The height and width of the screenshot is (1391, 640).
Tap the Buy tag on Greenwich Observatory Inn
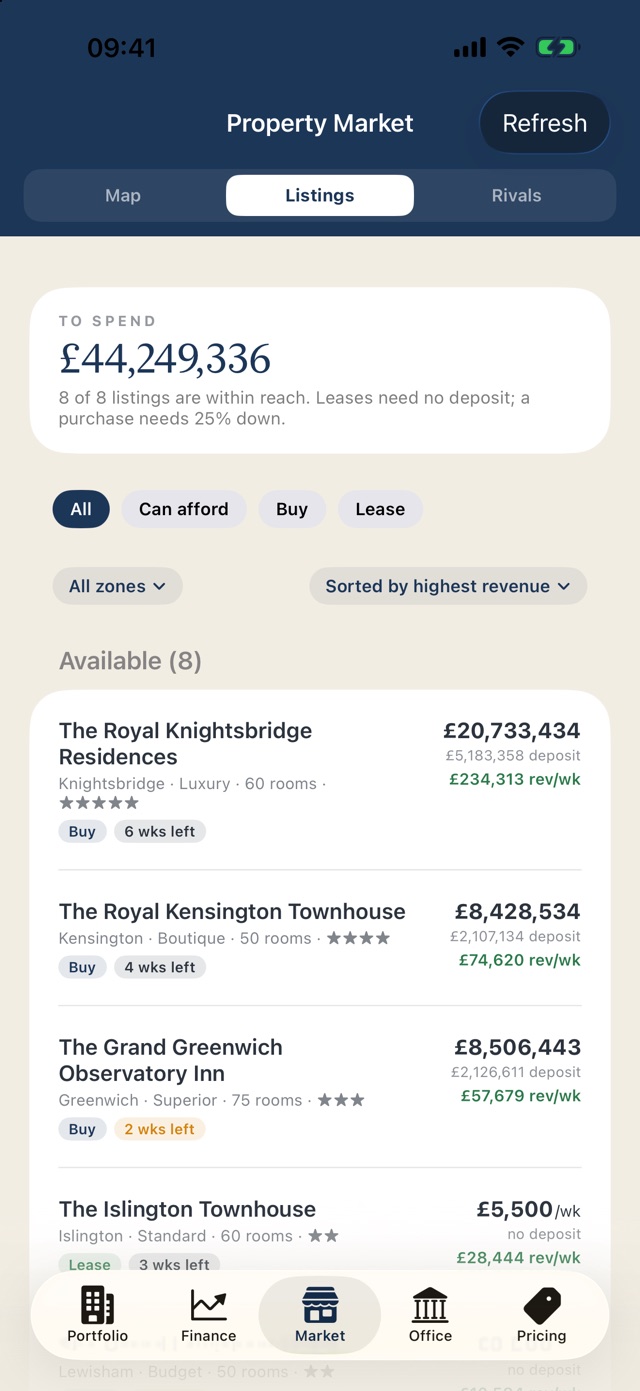[x=83, y=1129]
